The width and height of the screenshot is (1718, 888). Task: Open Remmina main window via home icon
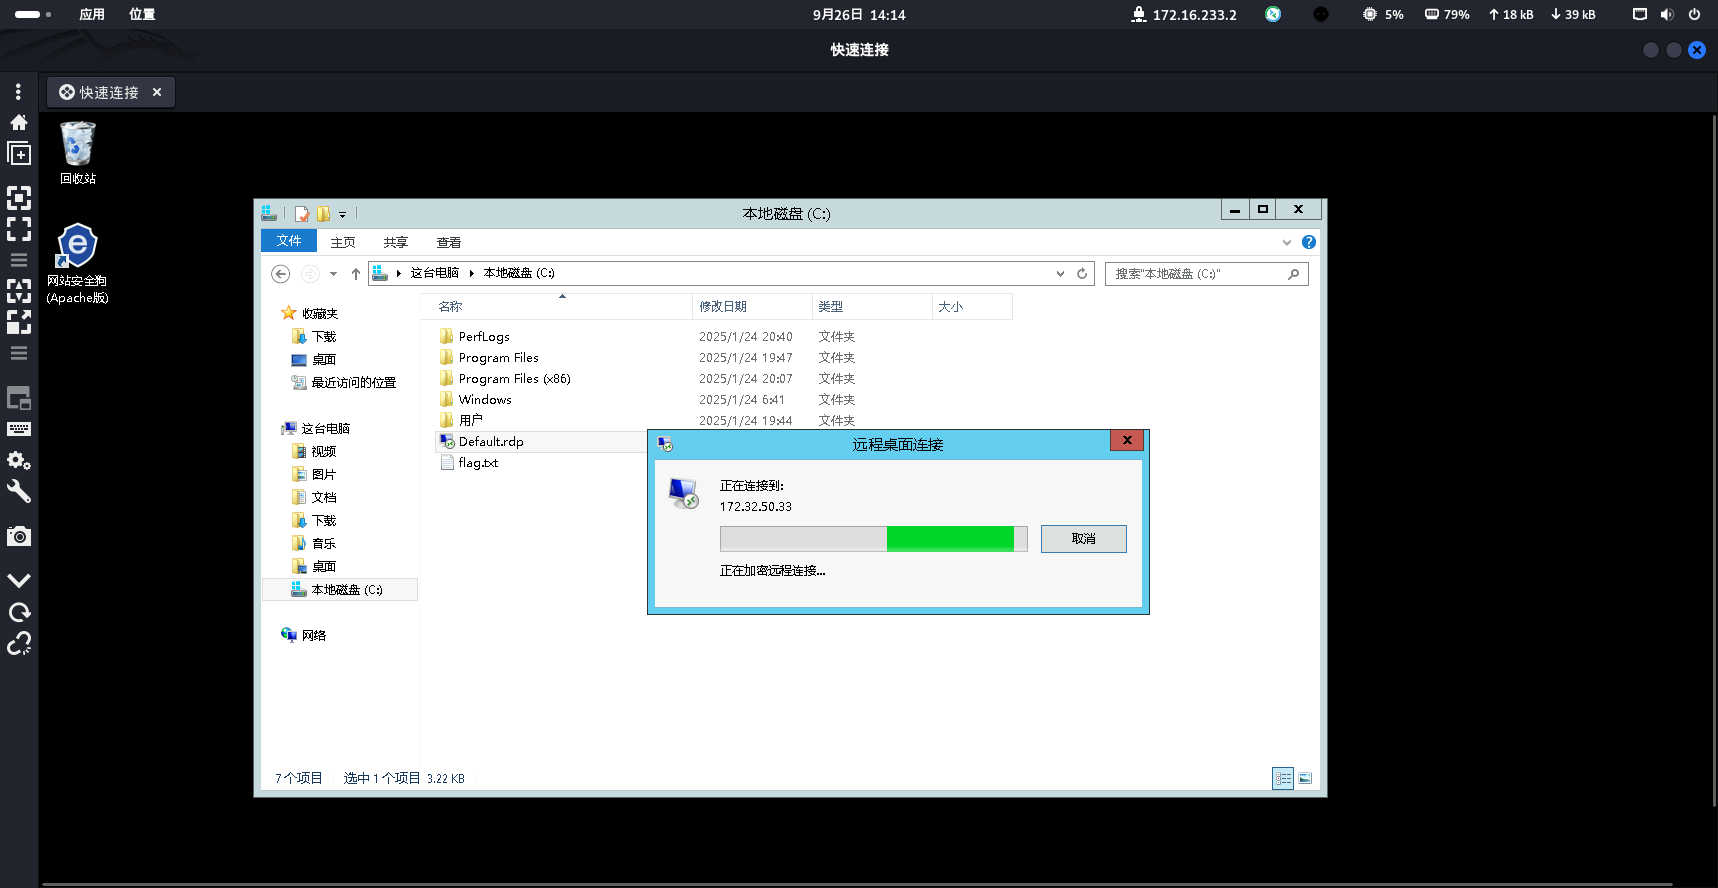click(x=18, y=122)
